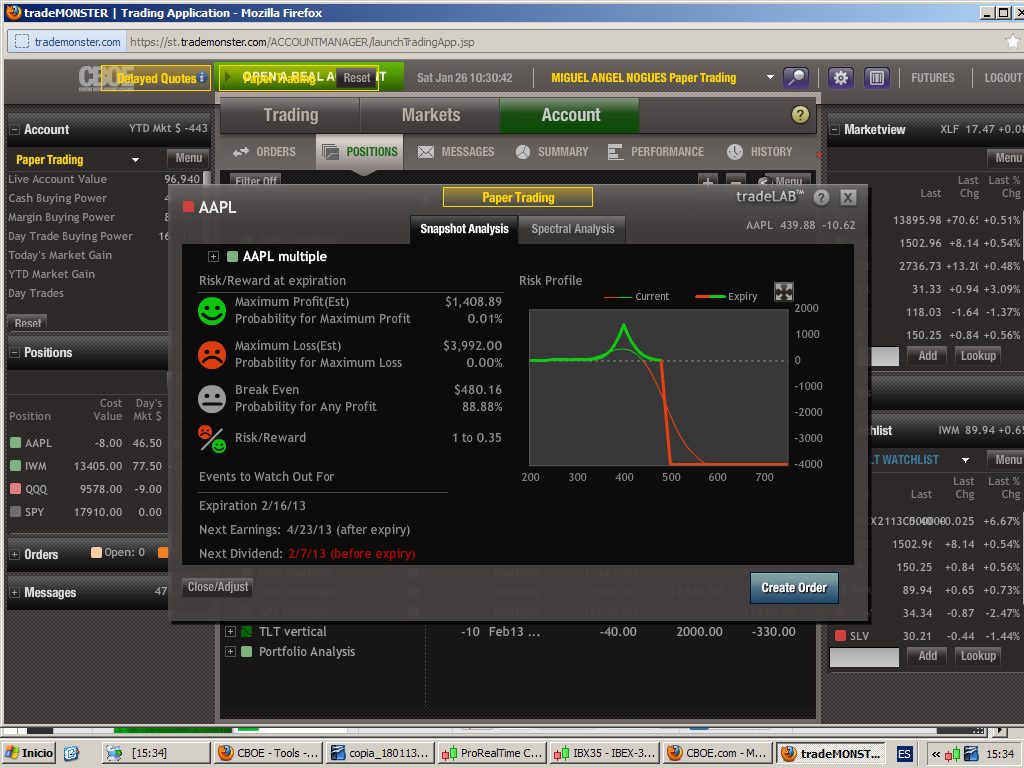The width and height of the screenshot is (1024, 768).
Task: Click Reset button in Account panel
Action: (27, 322)
